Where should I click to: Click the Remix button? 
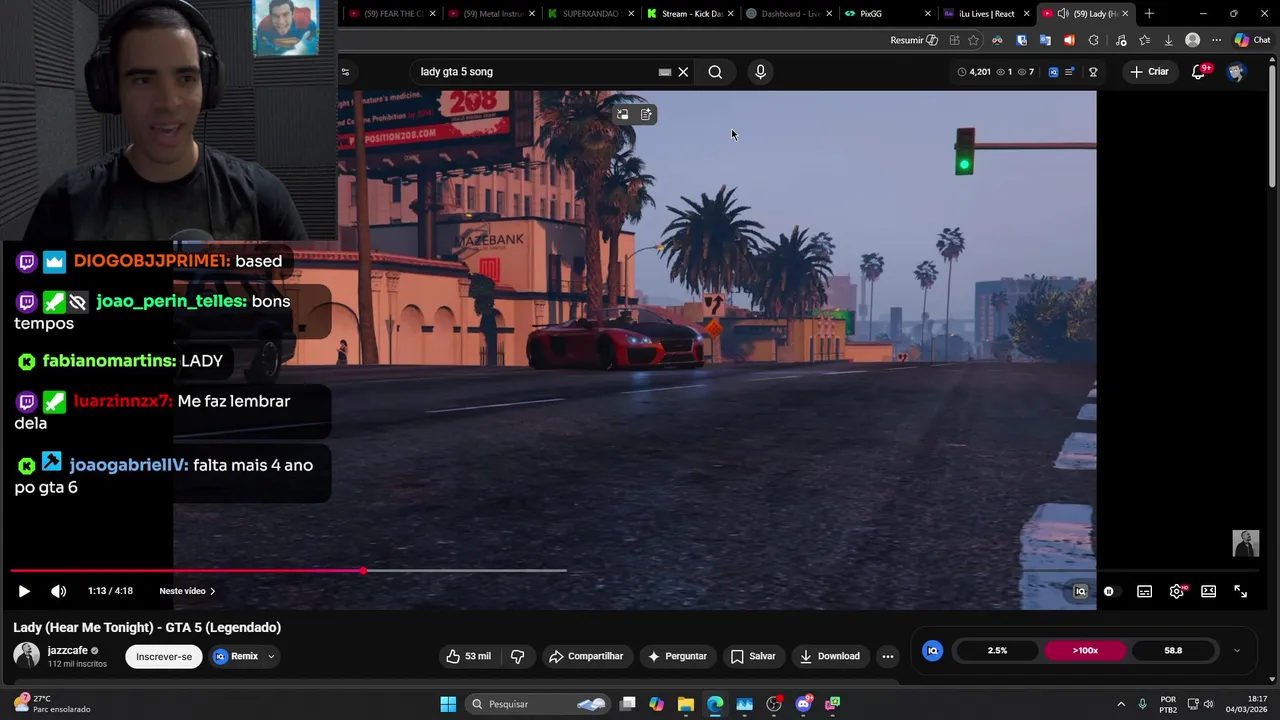[x=236, y=656]
